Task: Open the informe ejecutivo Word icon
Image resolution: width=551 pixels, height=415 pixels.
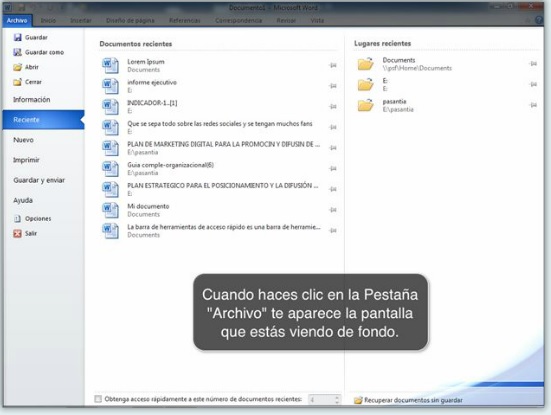Action: pyautogui.click(x=110, y=86)
